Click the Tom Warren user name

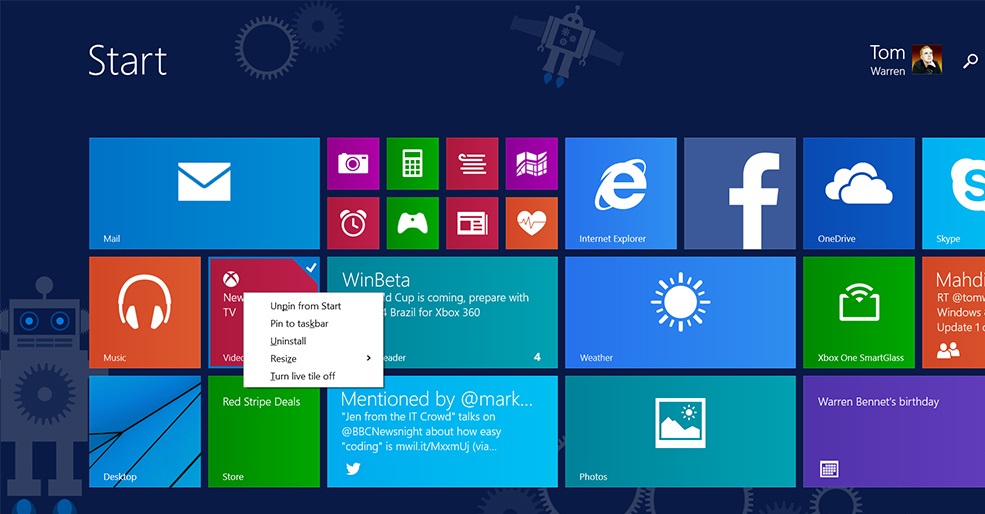[x=888, y=60]
